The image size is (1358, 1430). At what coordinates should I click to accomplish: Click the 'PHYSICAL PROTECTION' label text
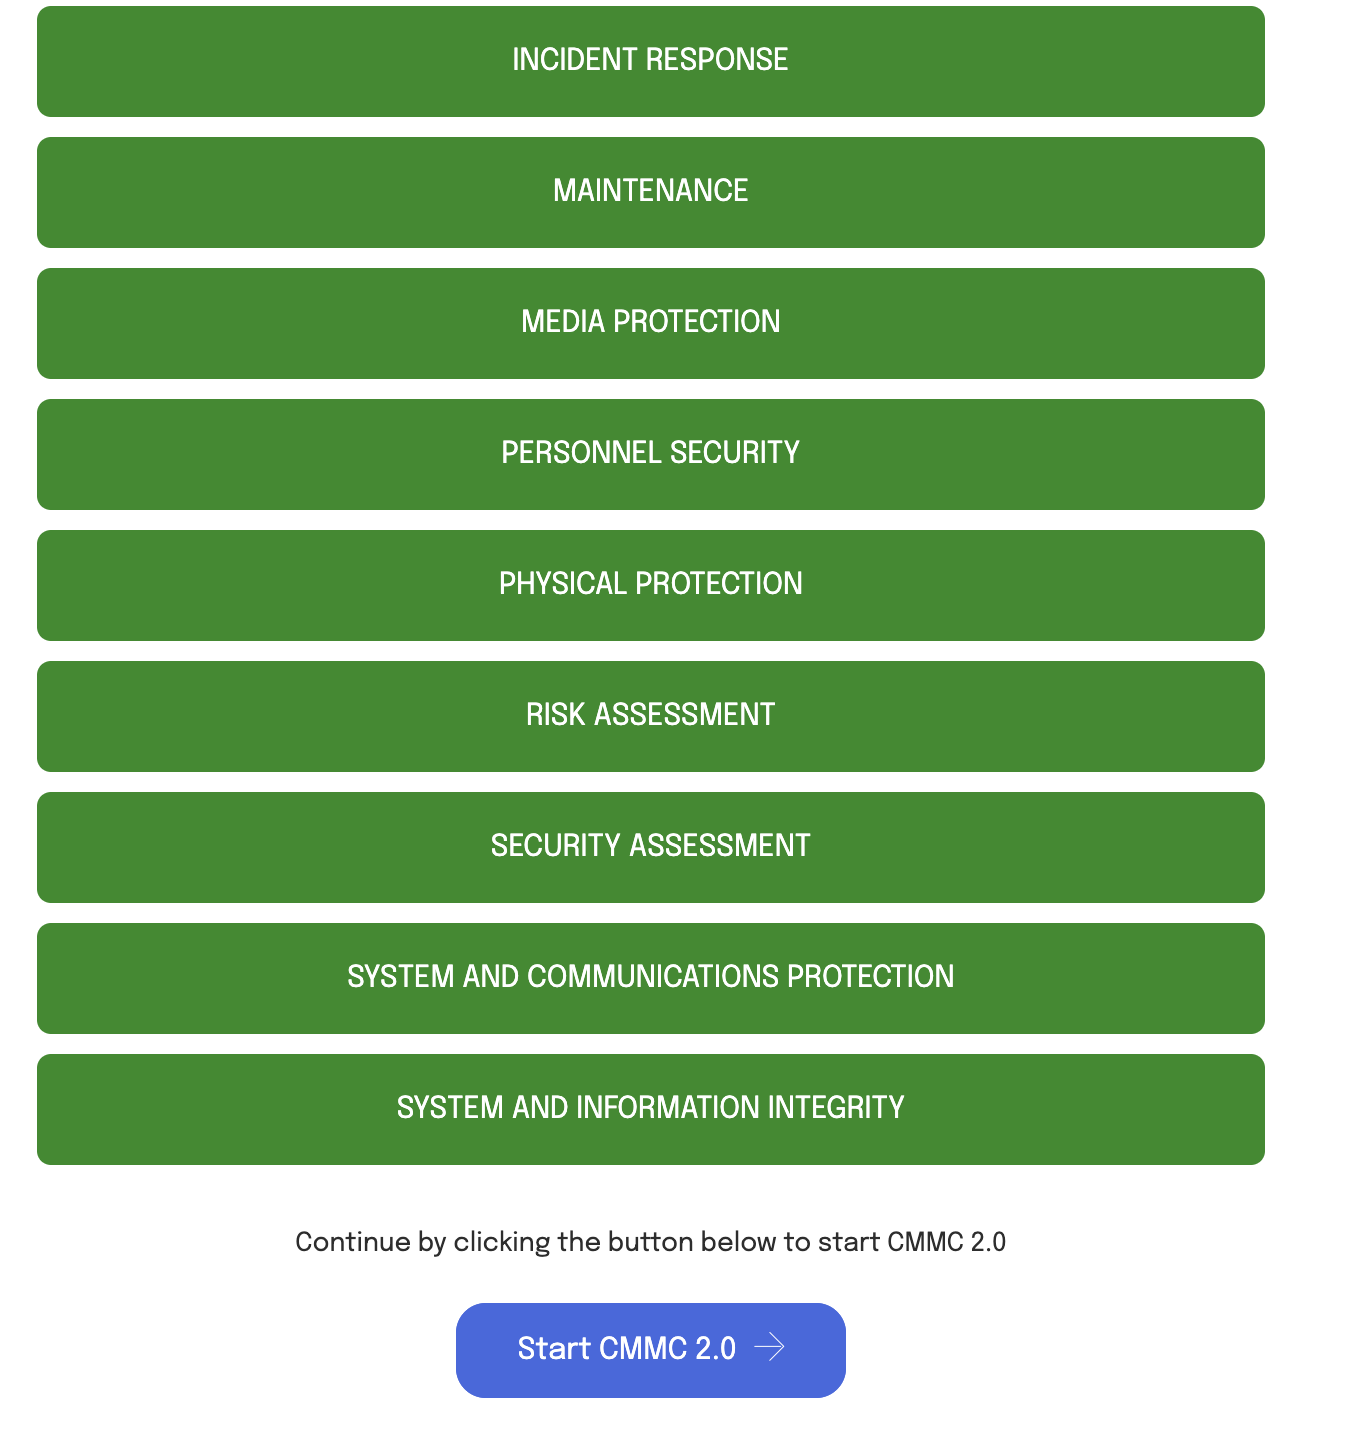pos(650,584)
